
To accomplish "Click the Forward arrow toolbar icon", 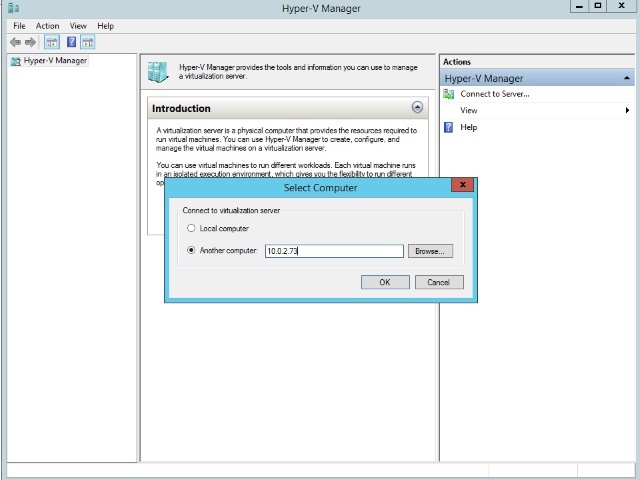I will tap(30, 42).
